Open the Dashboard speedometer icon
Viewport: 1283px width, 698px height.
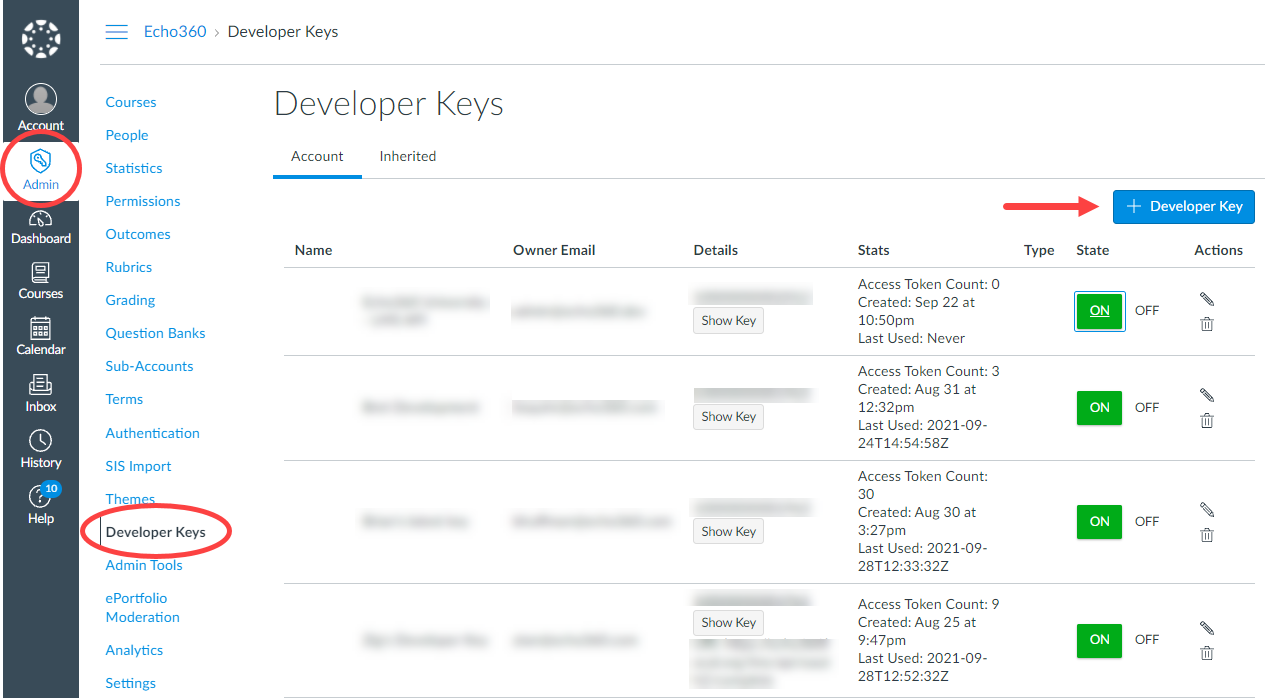(41, 220)
